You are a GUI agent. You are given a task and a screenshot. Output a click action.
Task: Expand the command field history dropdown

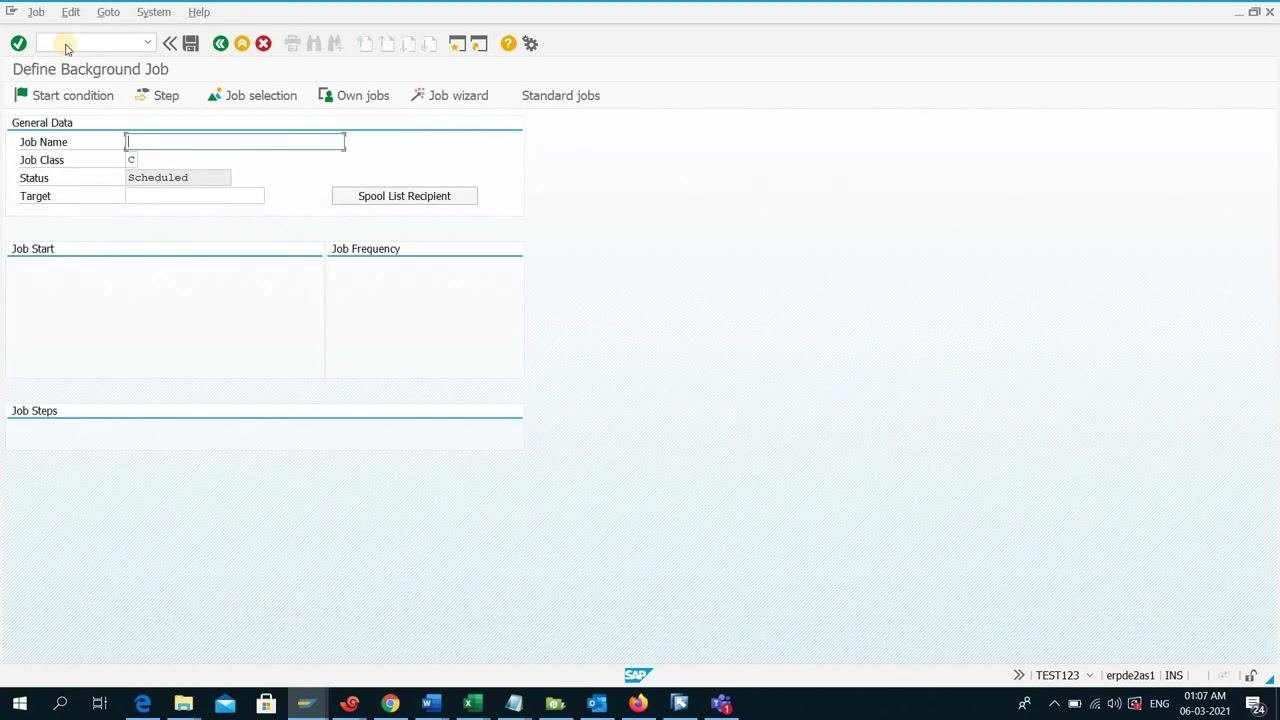click(148, 43)
